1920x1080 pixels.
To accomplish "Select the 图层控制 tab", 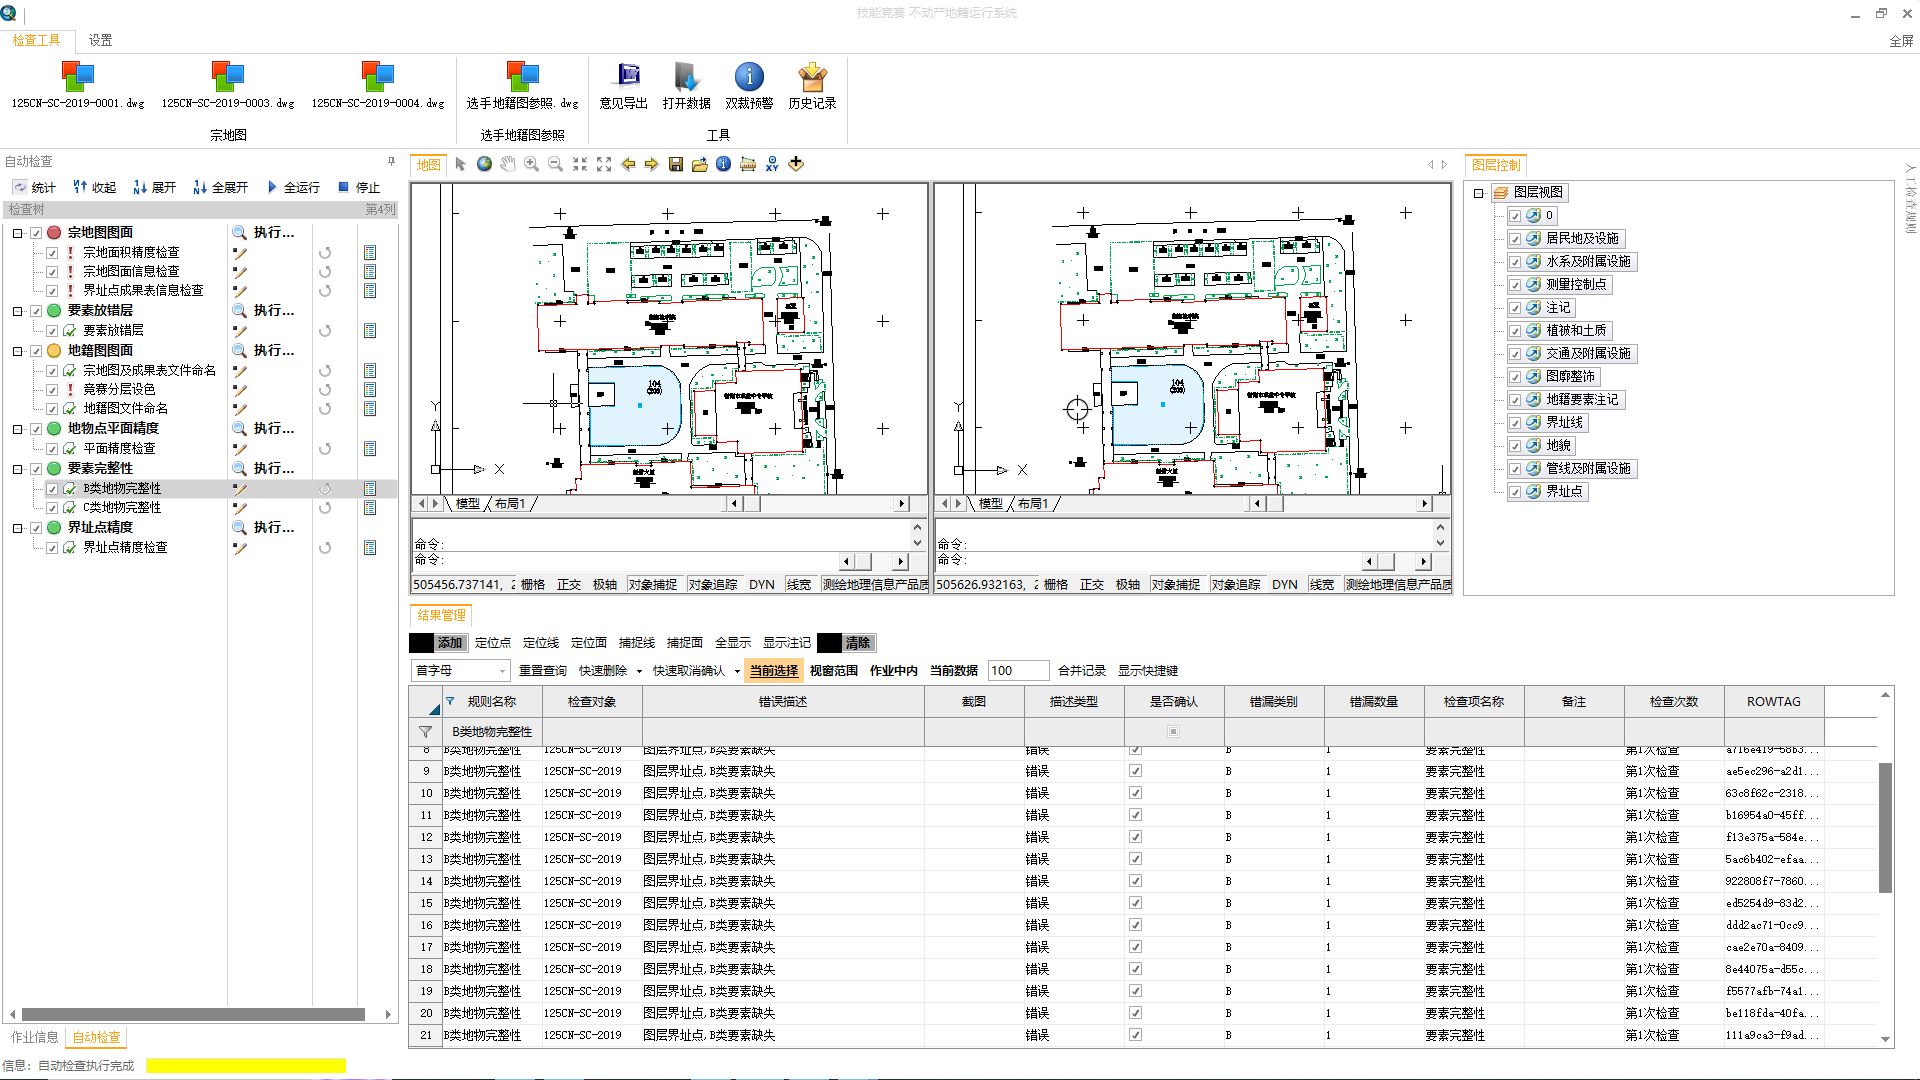I will [1496, 165].
